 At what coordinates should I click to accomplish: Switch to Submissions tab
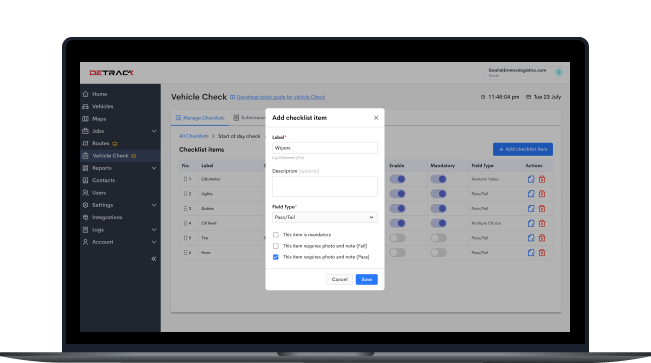(x=249, y=118)
